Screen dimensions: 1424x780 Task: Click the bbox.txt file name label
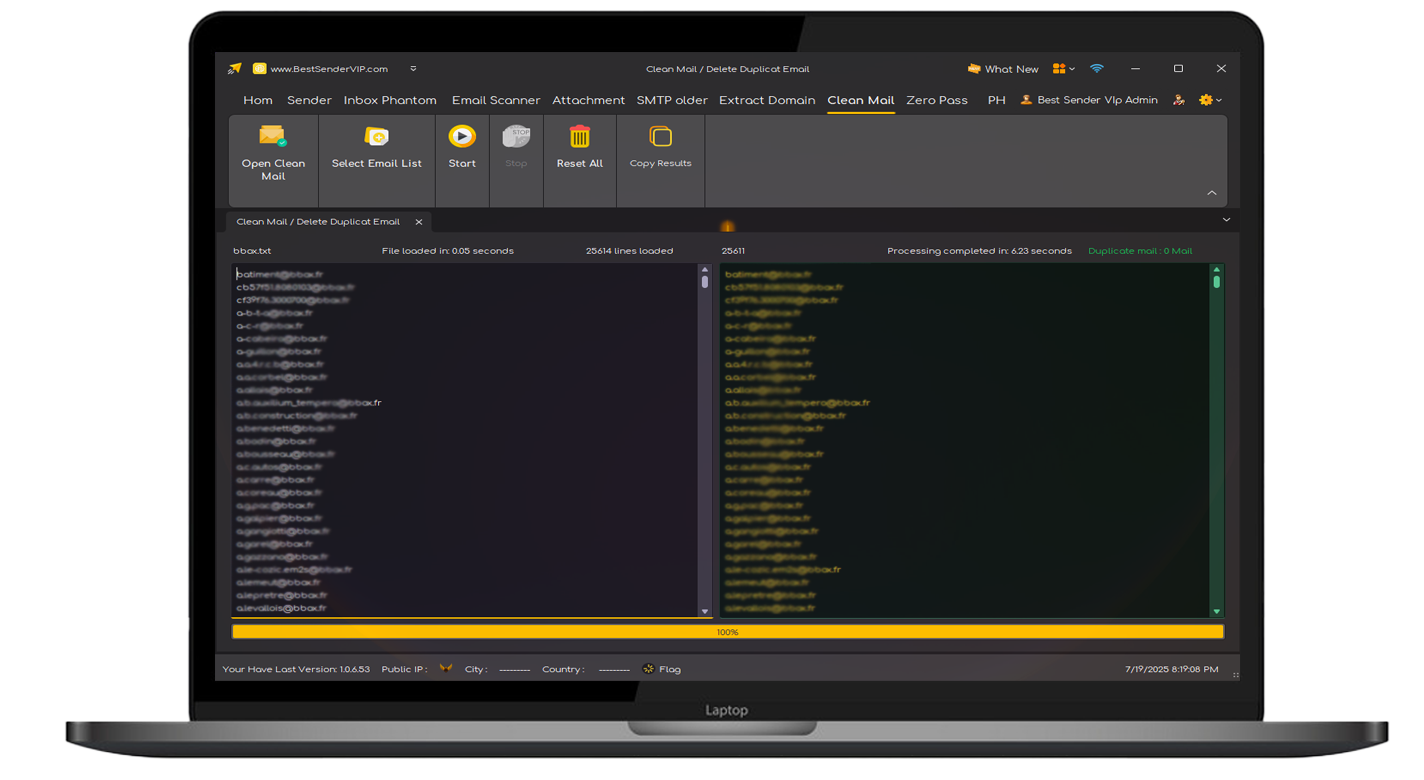point(252,251)
